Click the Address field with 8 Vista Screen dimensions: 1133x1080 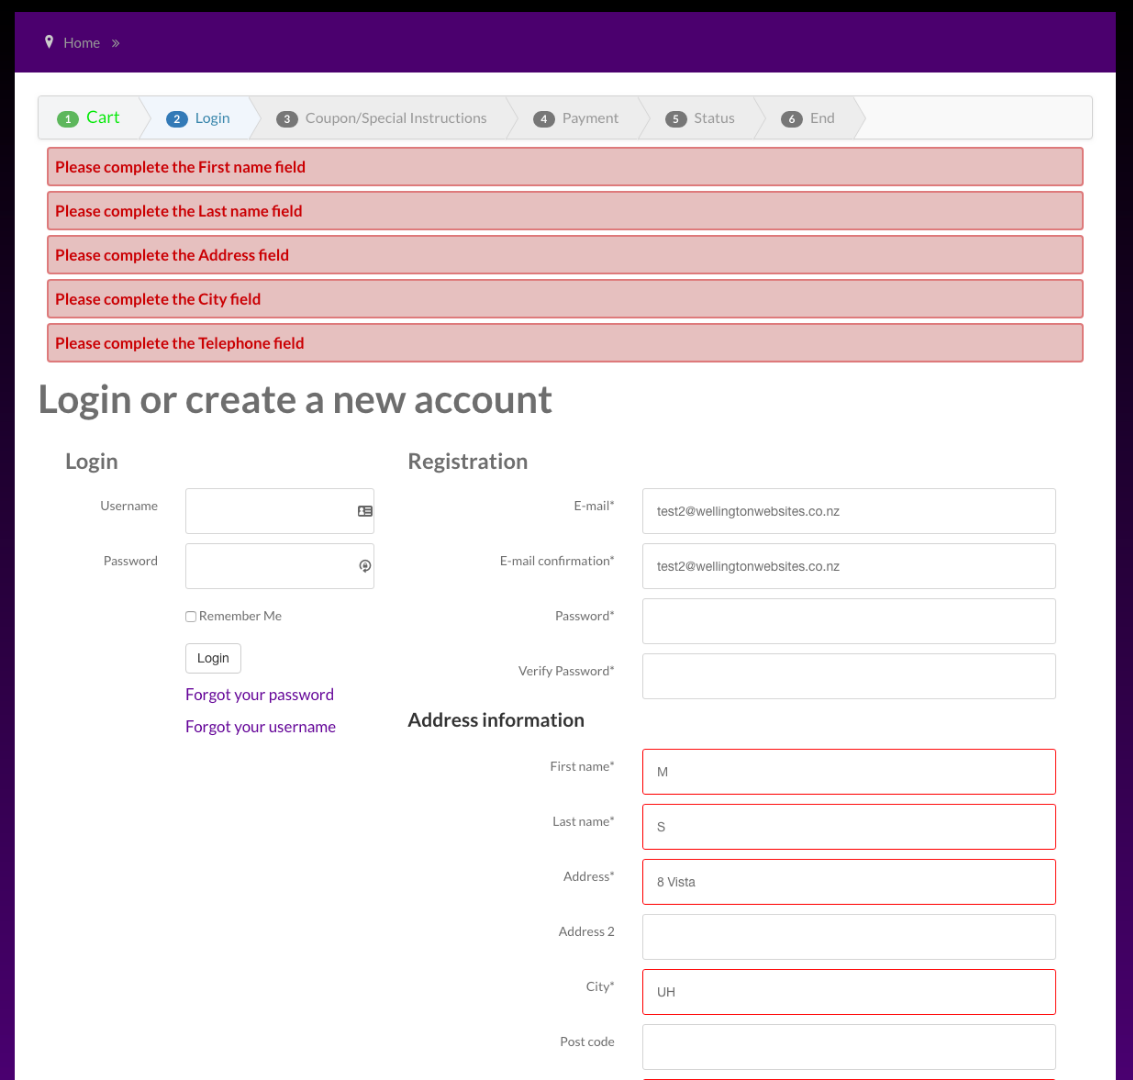pyautogui.click(x=848, y=881)
